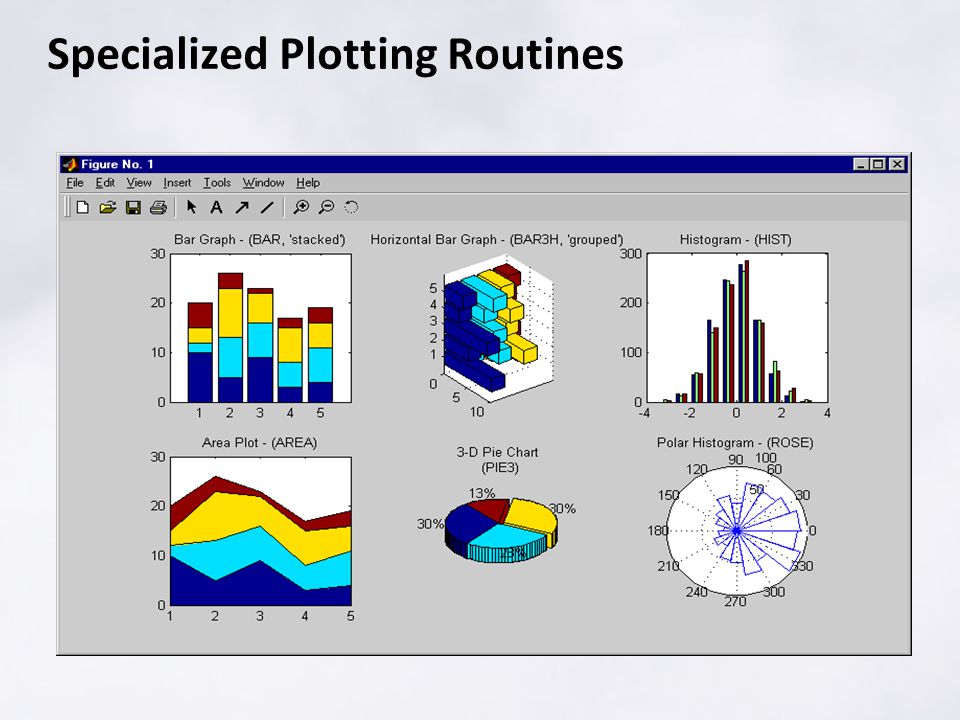The width and height of the screenshot is (960, 720).
Task: Click the 'Polar Histogram - (ROSE)' title
Action: 735,443
